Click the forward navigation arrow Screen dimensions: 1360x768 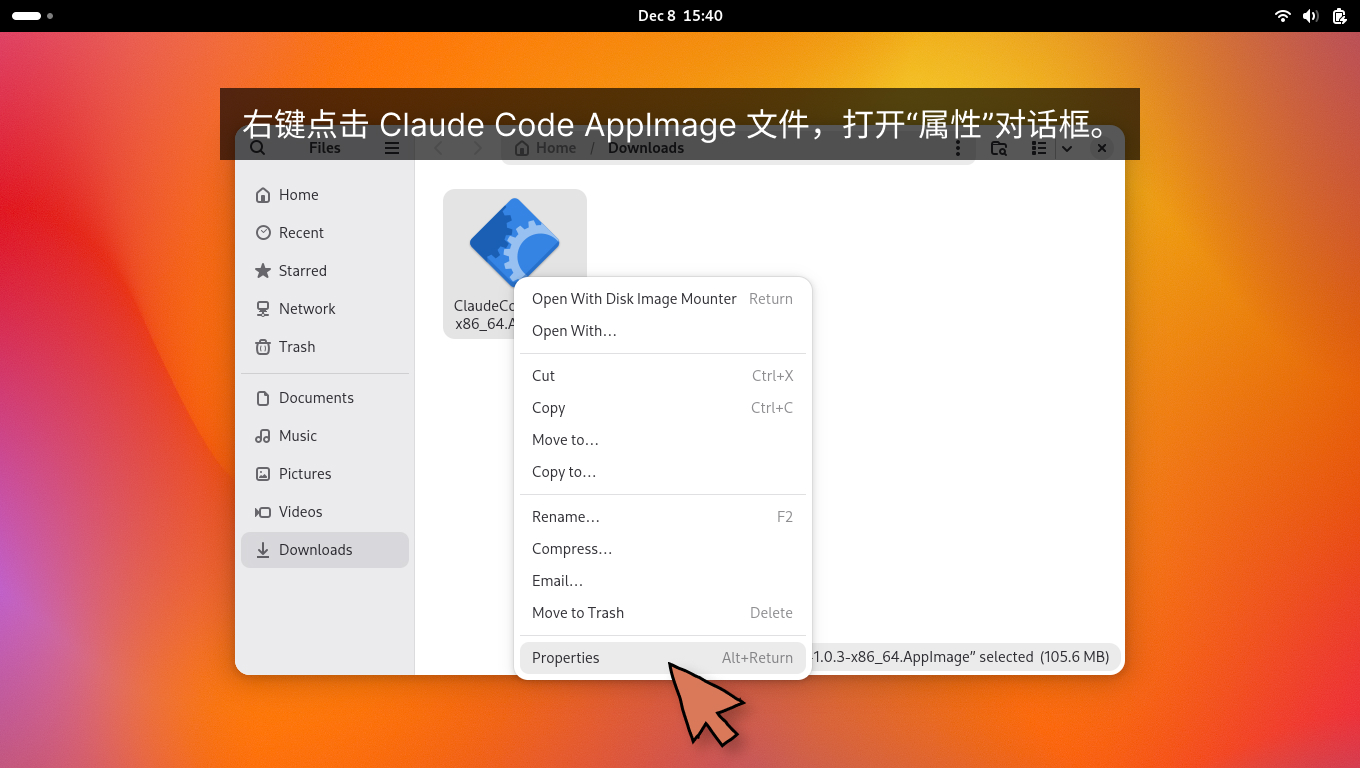tap(477, 147)
